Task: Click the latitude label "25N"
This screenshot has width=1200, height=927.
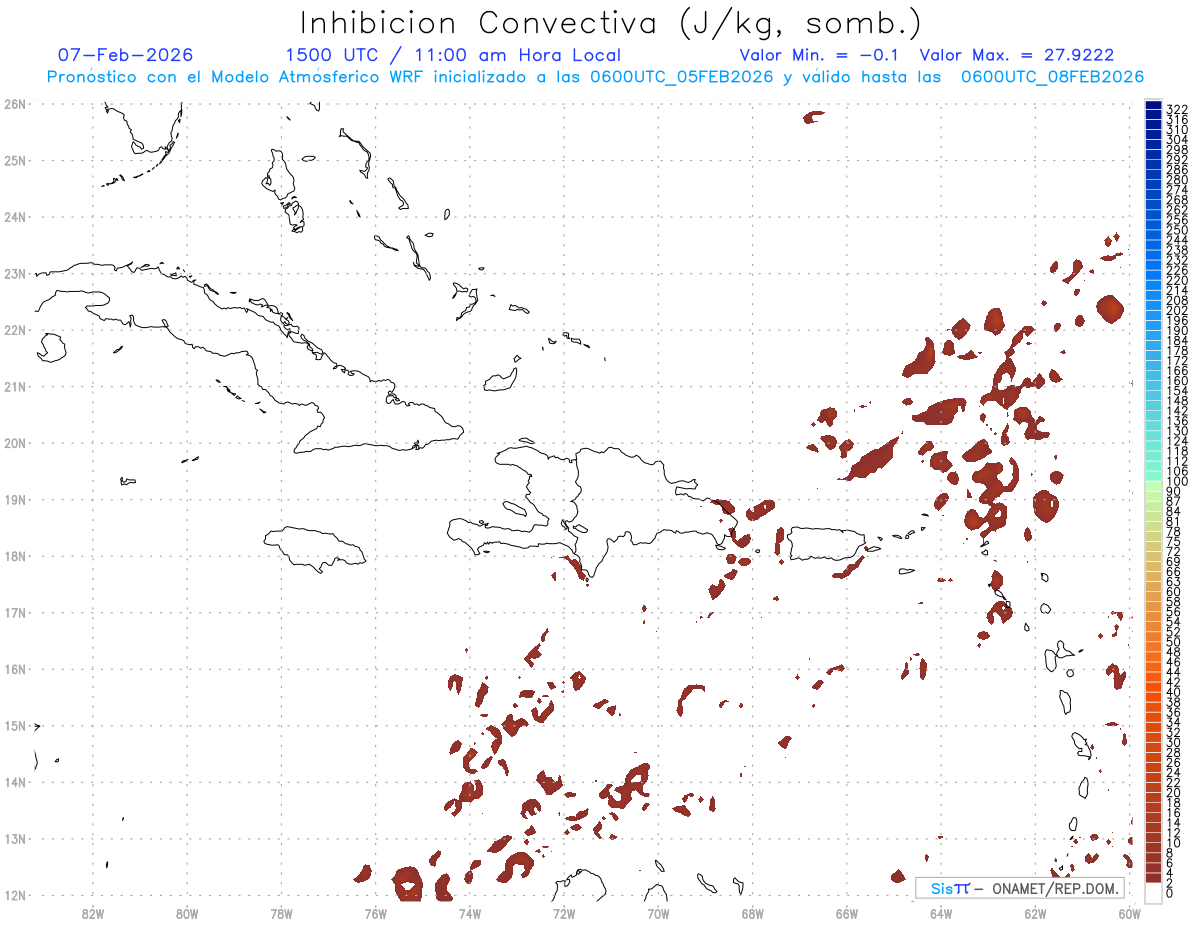Action: [14, 160]
